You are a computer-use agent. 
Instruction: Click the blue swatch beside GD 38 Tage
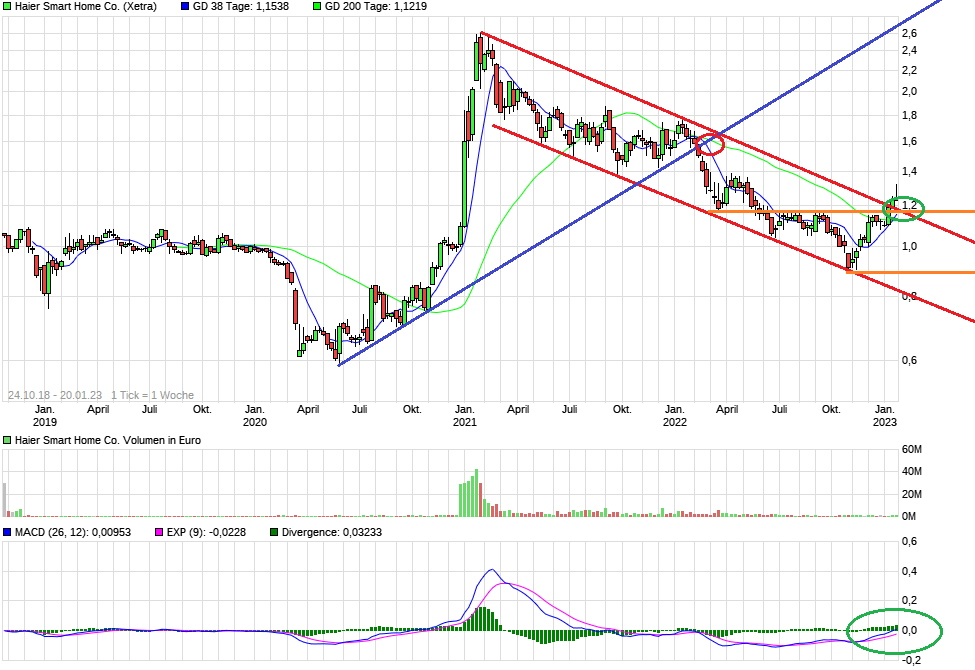(185, 6)
